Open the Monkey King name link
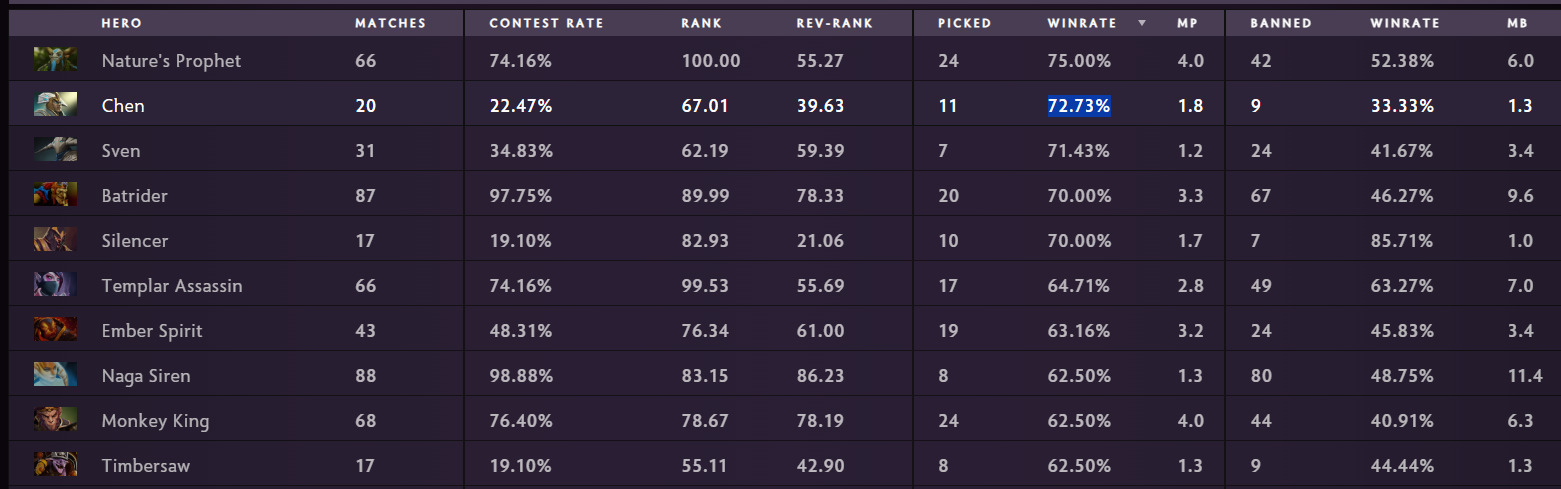 pos(155,421)
